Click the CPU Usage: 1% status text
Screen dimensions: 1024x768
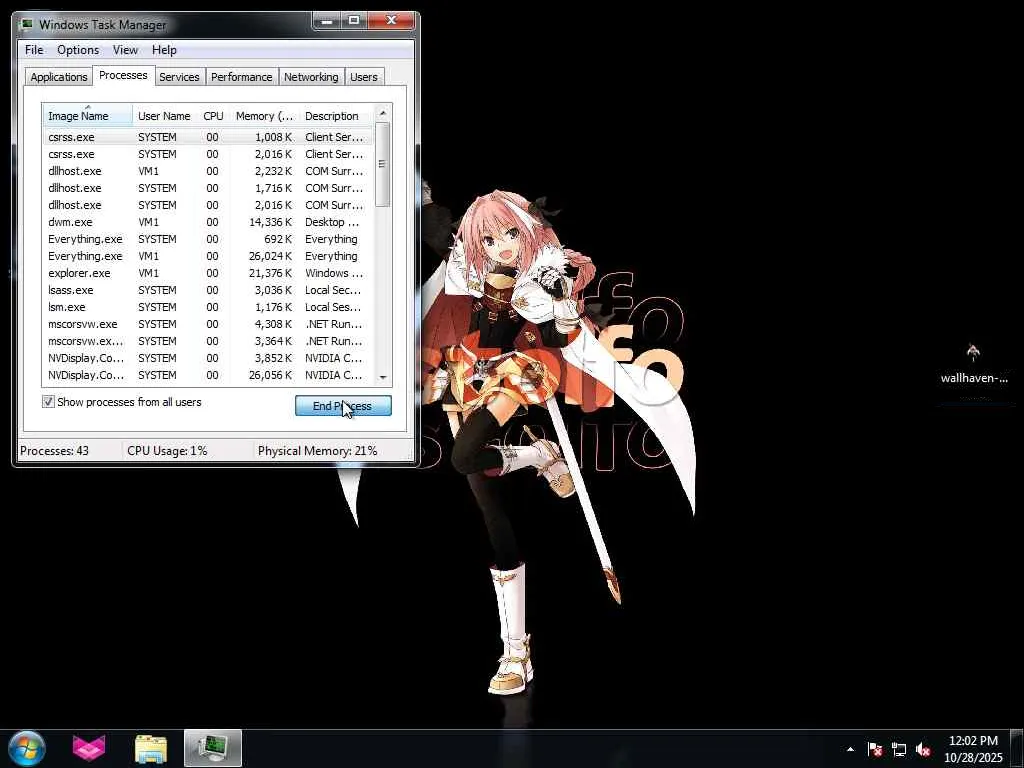pos(167,451)
